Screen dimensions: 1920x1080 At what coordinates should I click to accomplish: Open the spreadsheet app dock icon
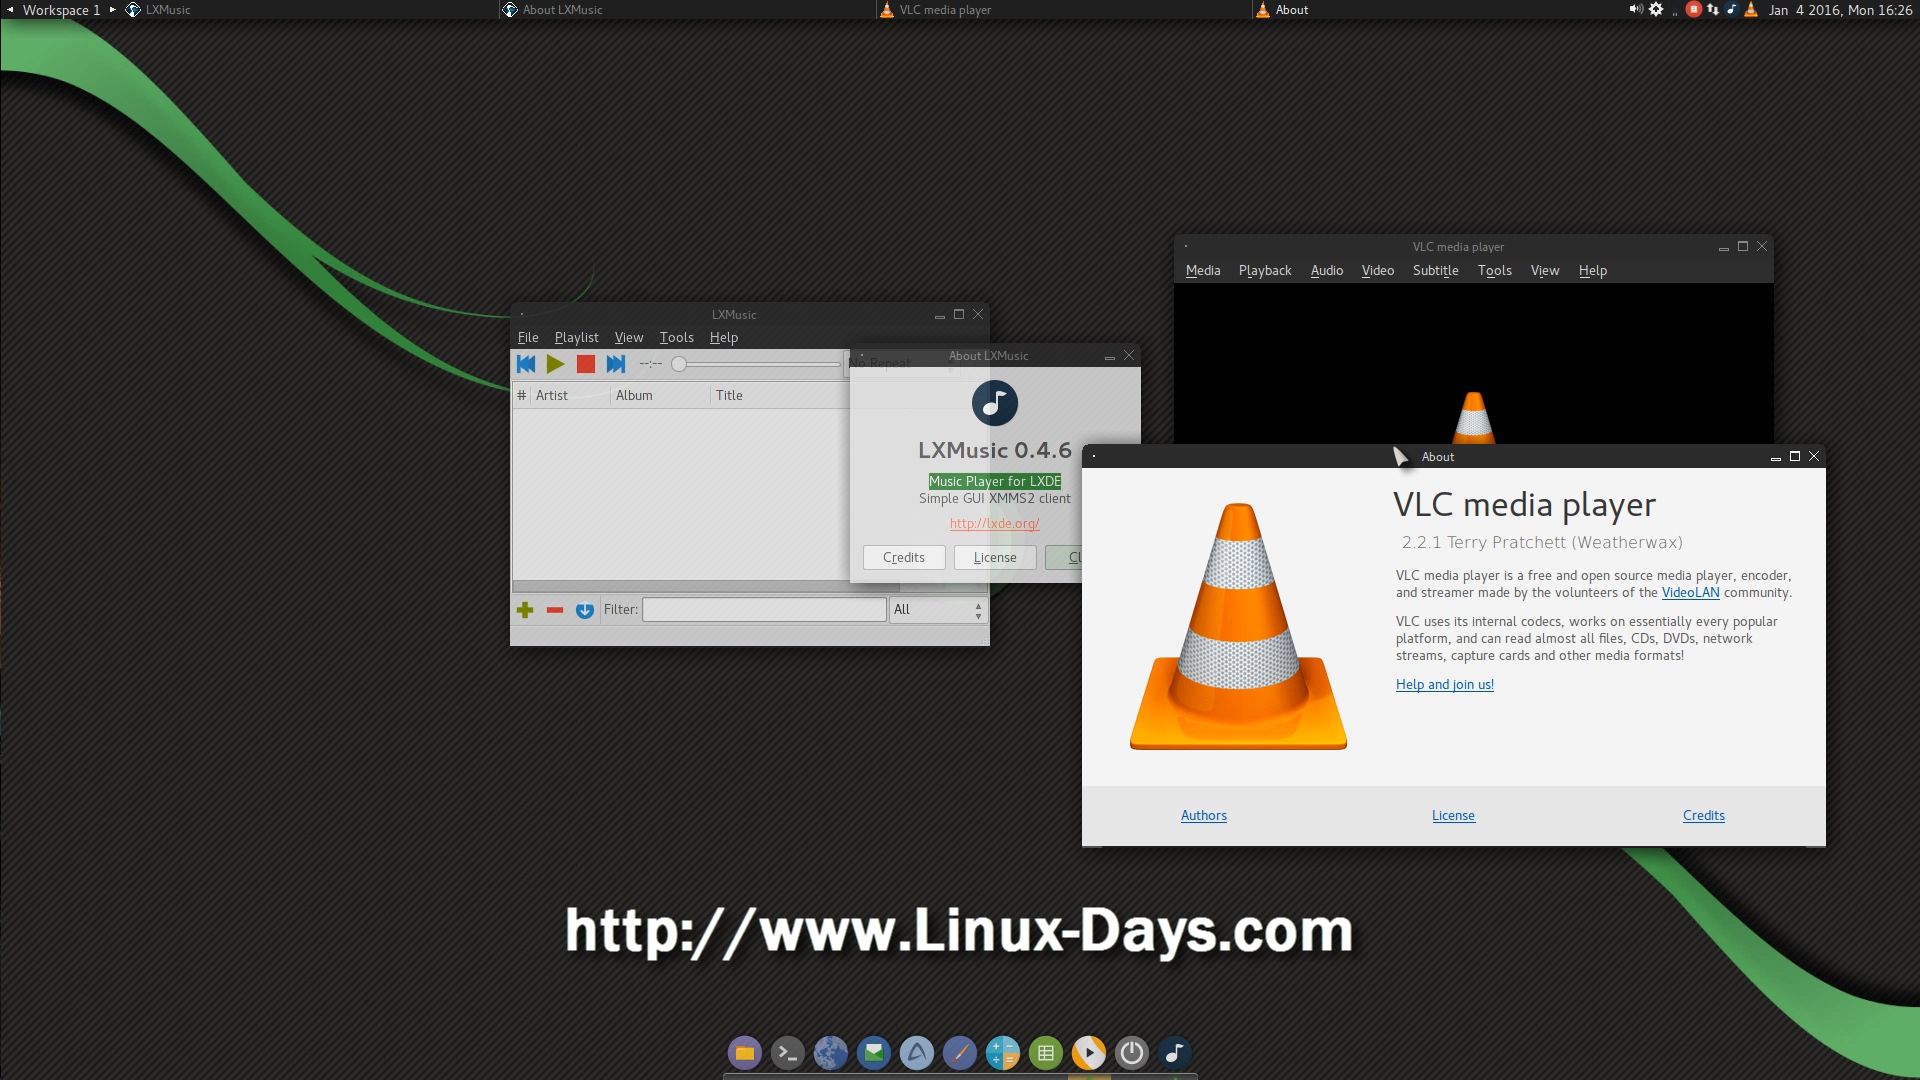pos(1046,1052)
